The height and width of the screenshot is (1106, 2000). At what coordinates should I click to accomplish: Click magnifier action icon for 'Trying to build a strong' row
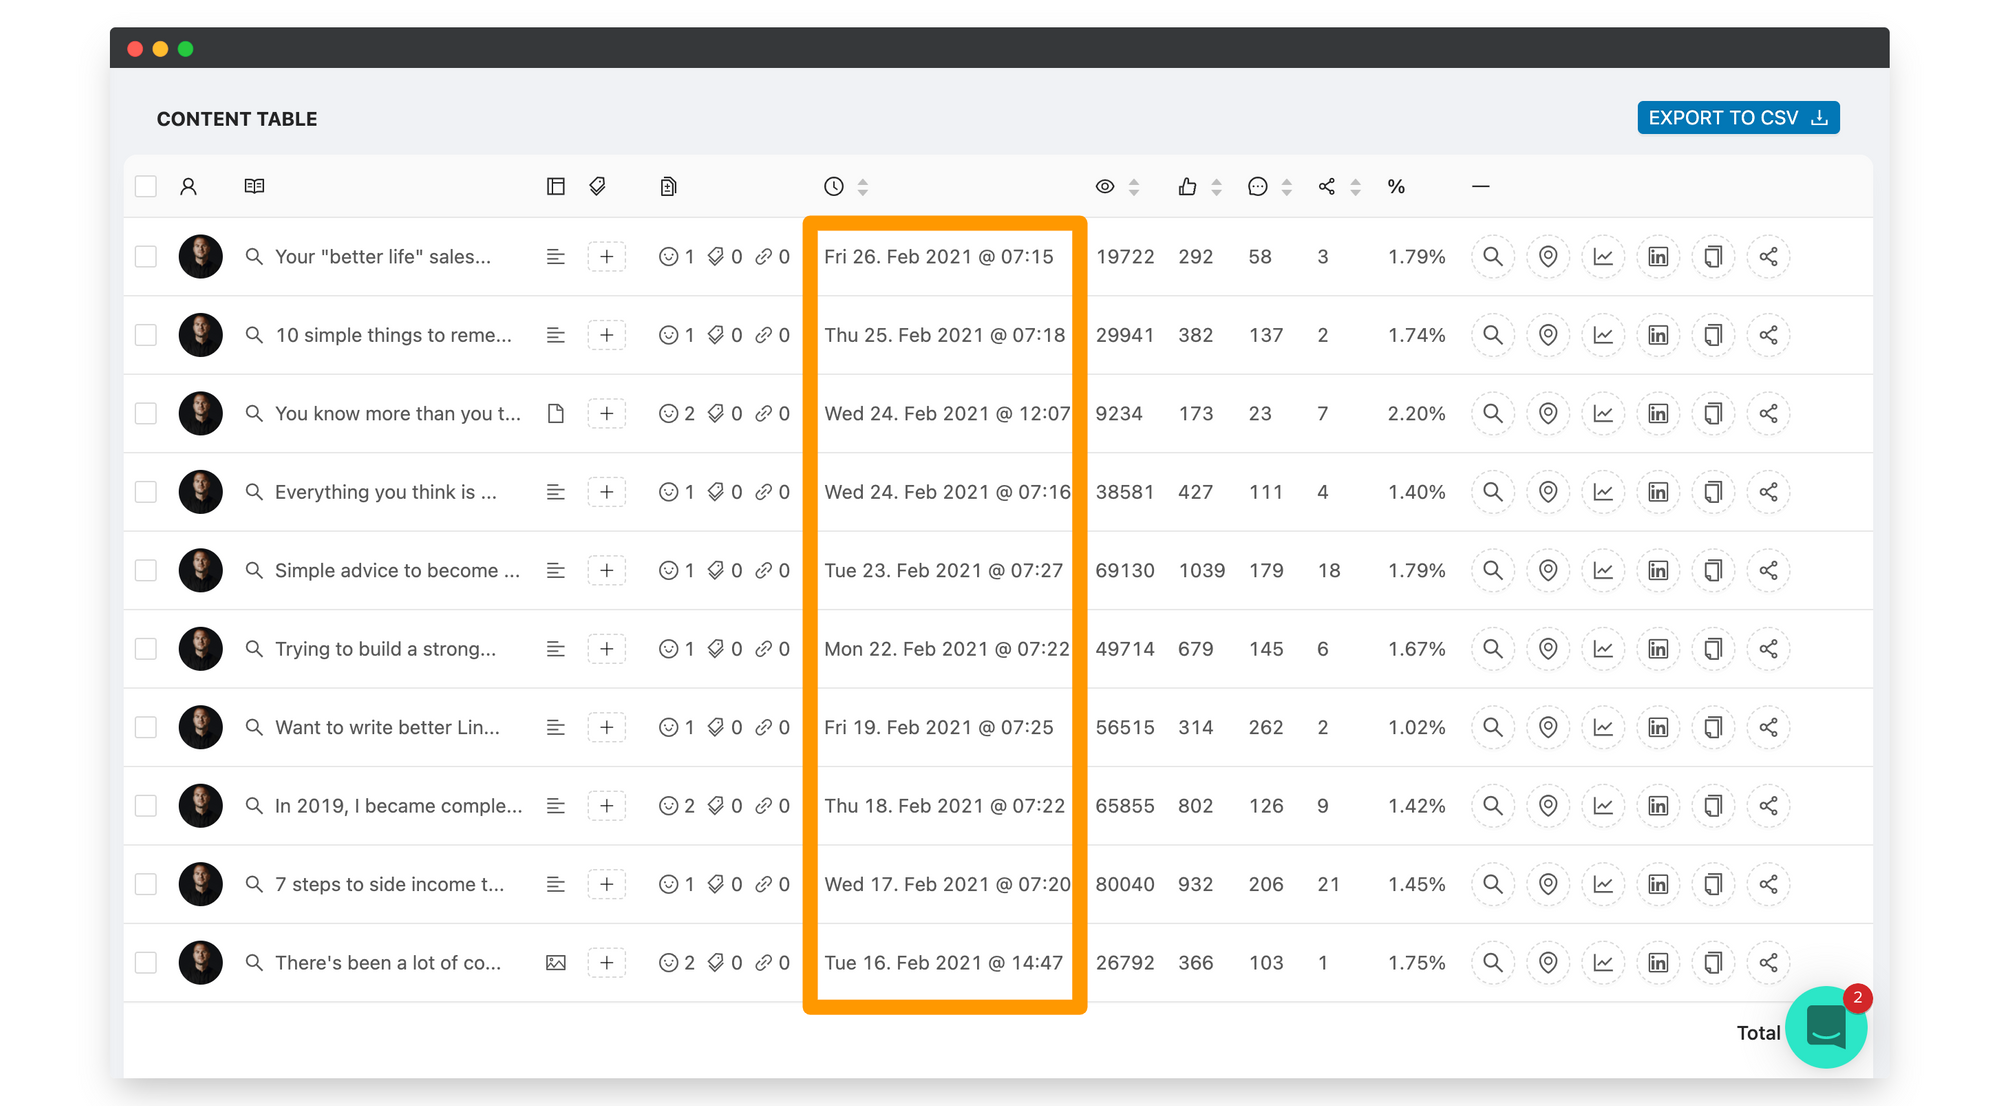coord(1493,649)
